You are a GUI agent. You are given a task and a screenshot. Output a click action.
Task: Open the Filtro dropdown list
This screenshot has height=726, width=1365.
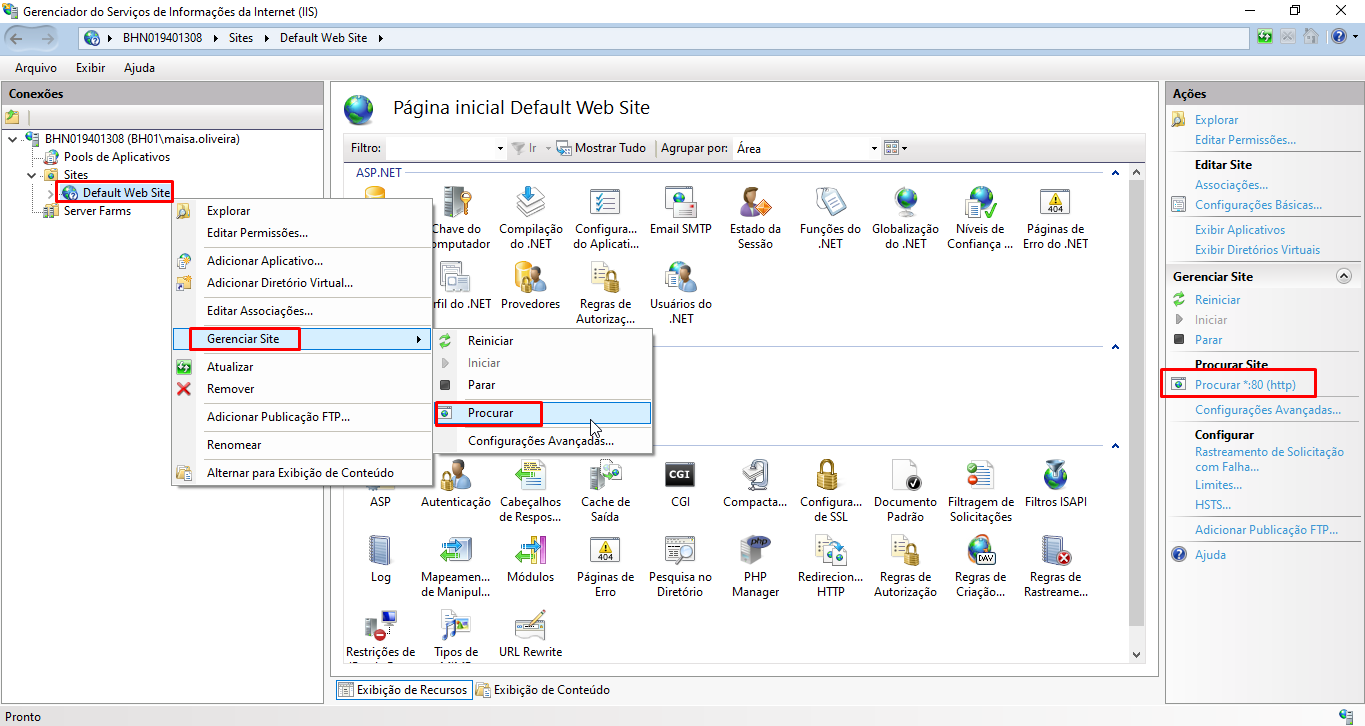coord(499,147)
